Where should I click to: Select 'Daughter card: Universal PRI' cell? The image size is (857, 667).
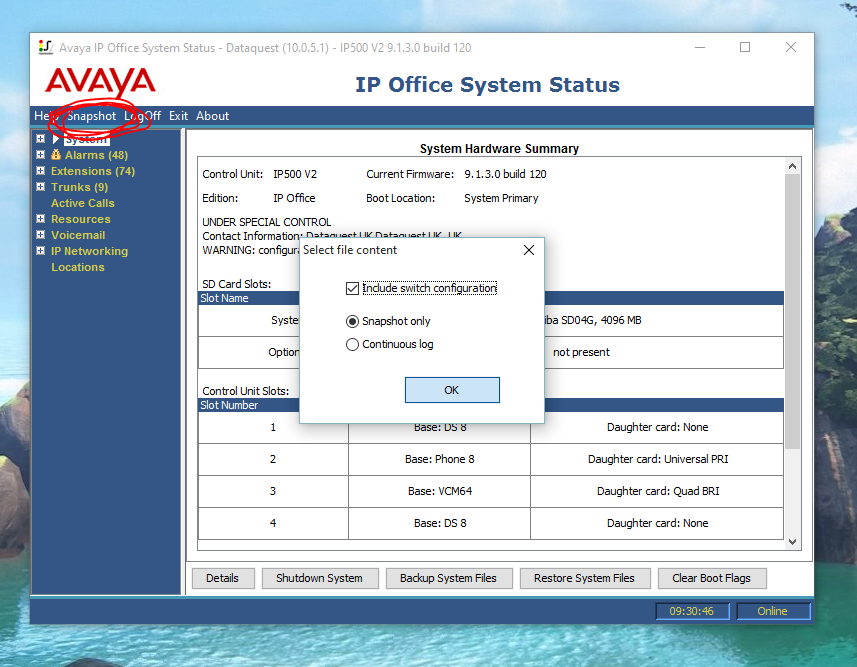[x=658, y=459]
